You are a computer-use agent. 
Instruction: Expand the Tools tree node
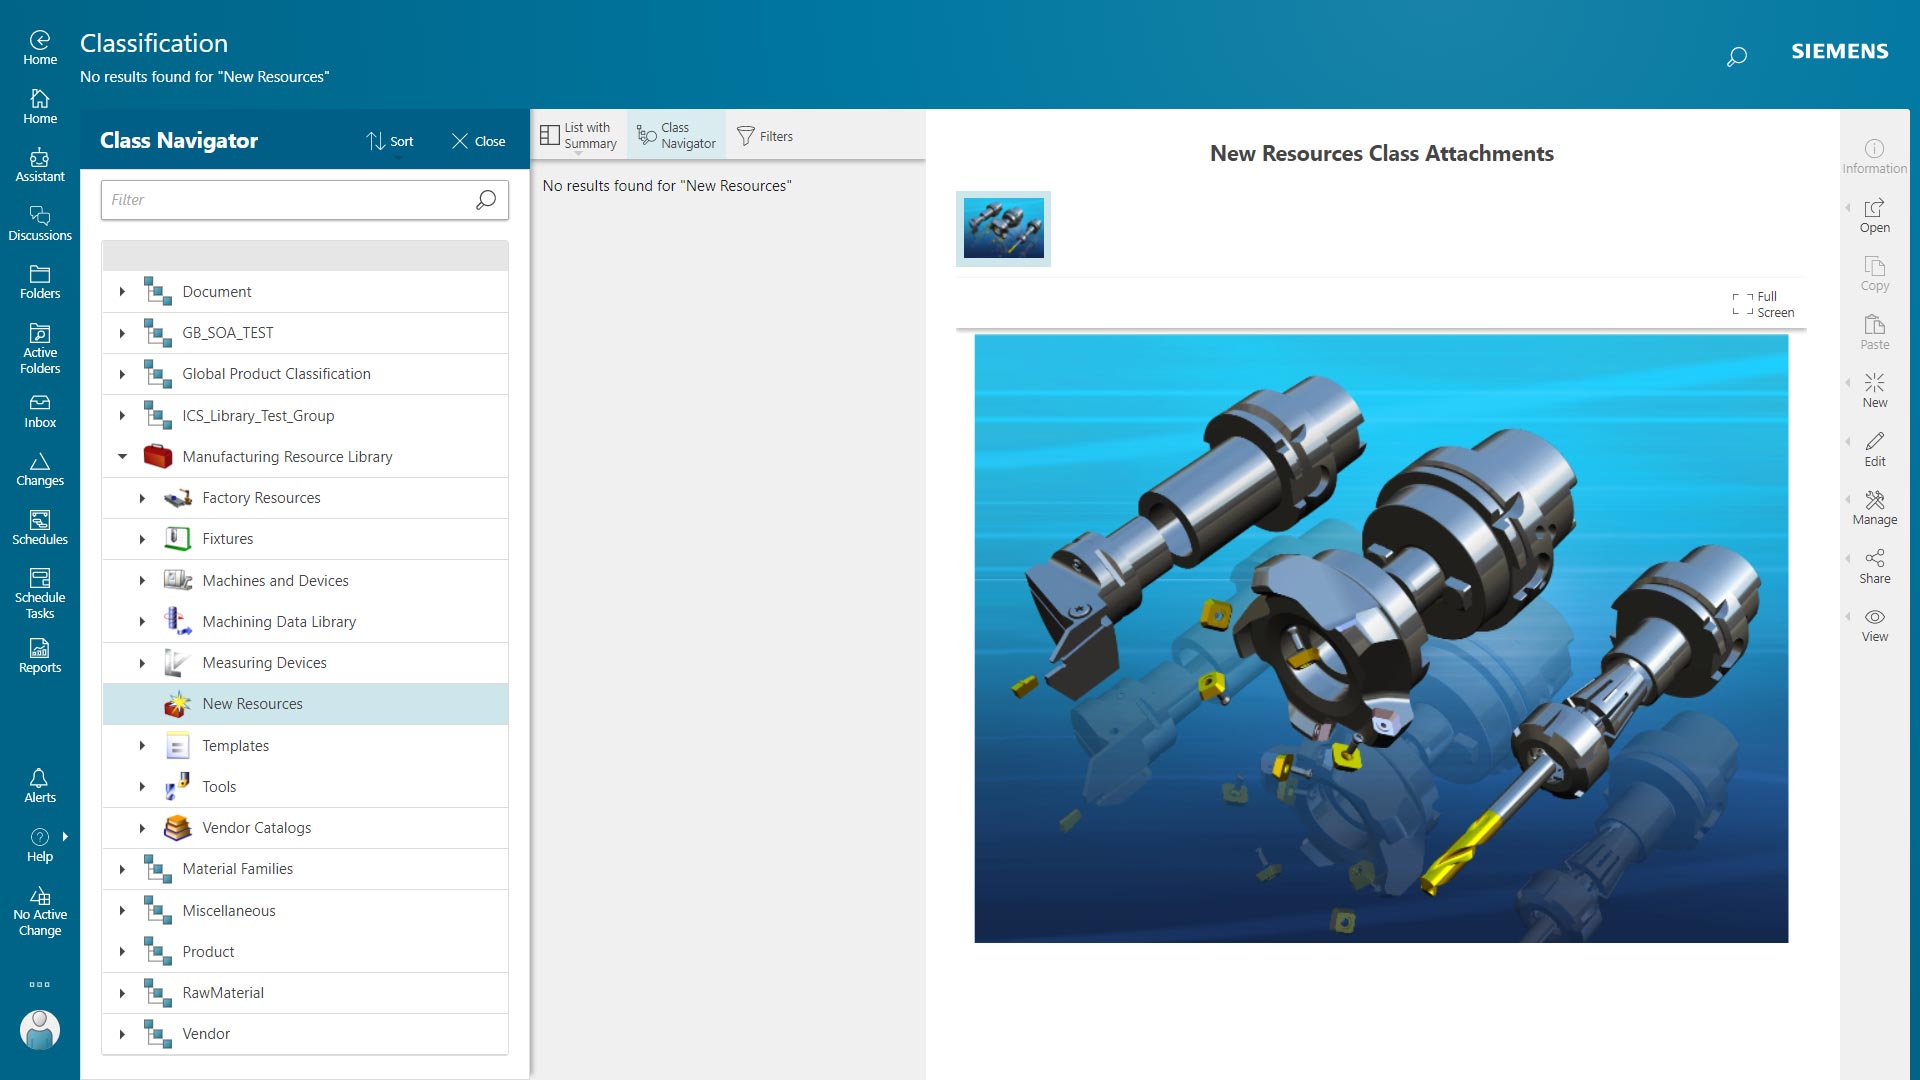click(142, 787)
